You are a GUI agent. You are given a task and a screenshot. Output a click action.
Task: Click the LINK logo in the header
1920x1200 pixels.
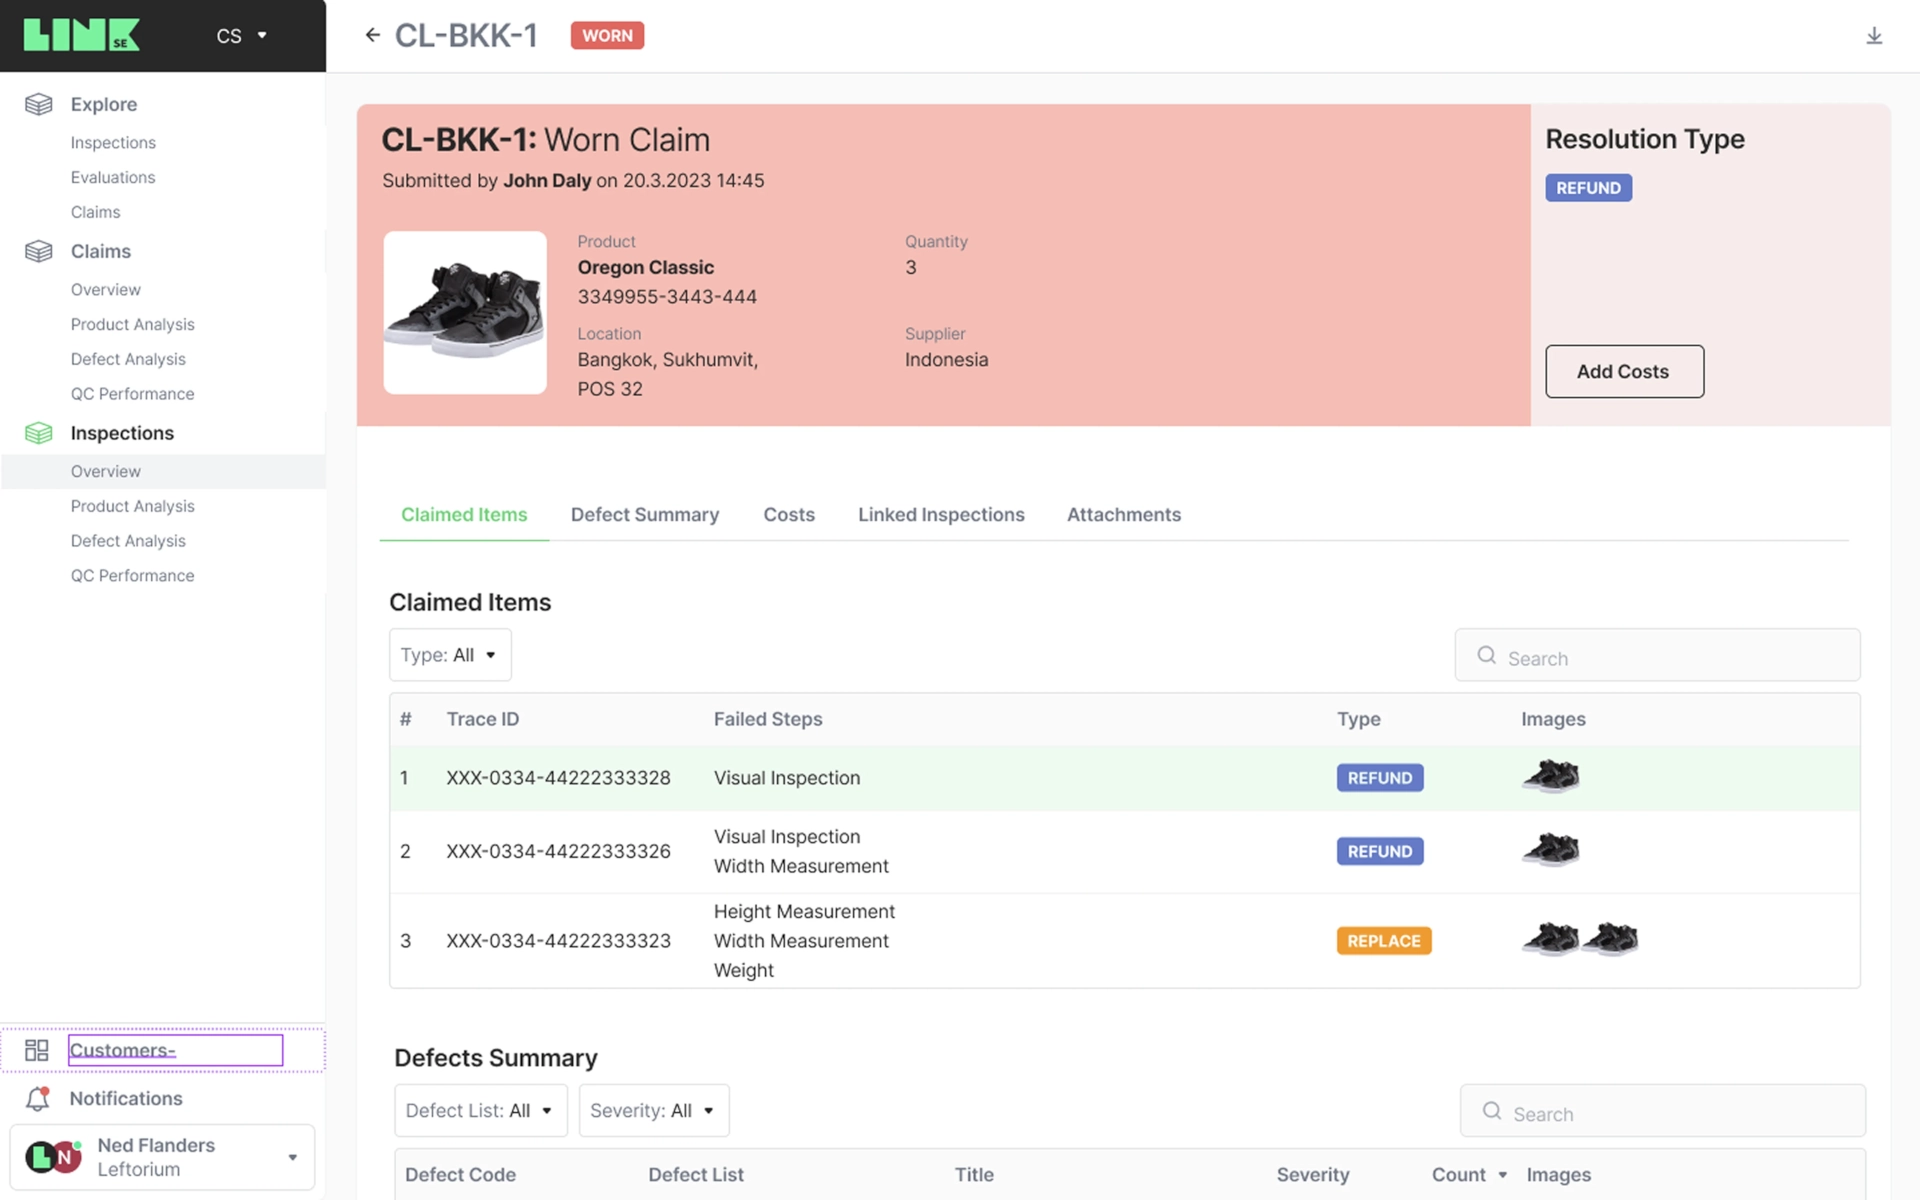point(82,35)
